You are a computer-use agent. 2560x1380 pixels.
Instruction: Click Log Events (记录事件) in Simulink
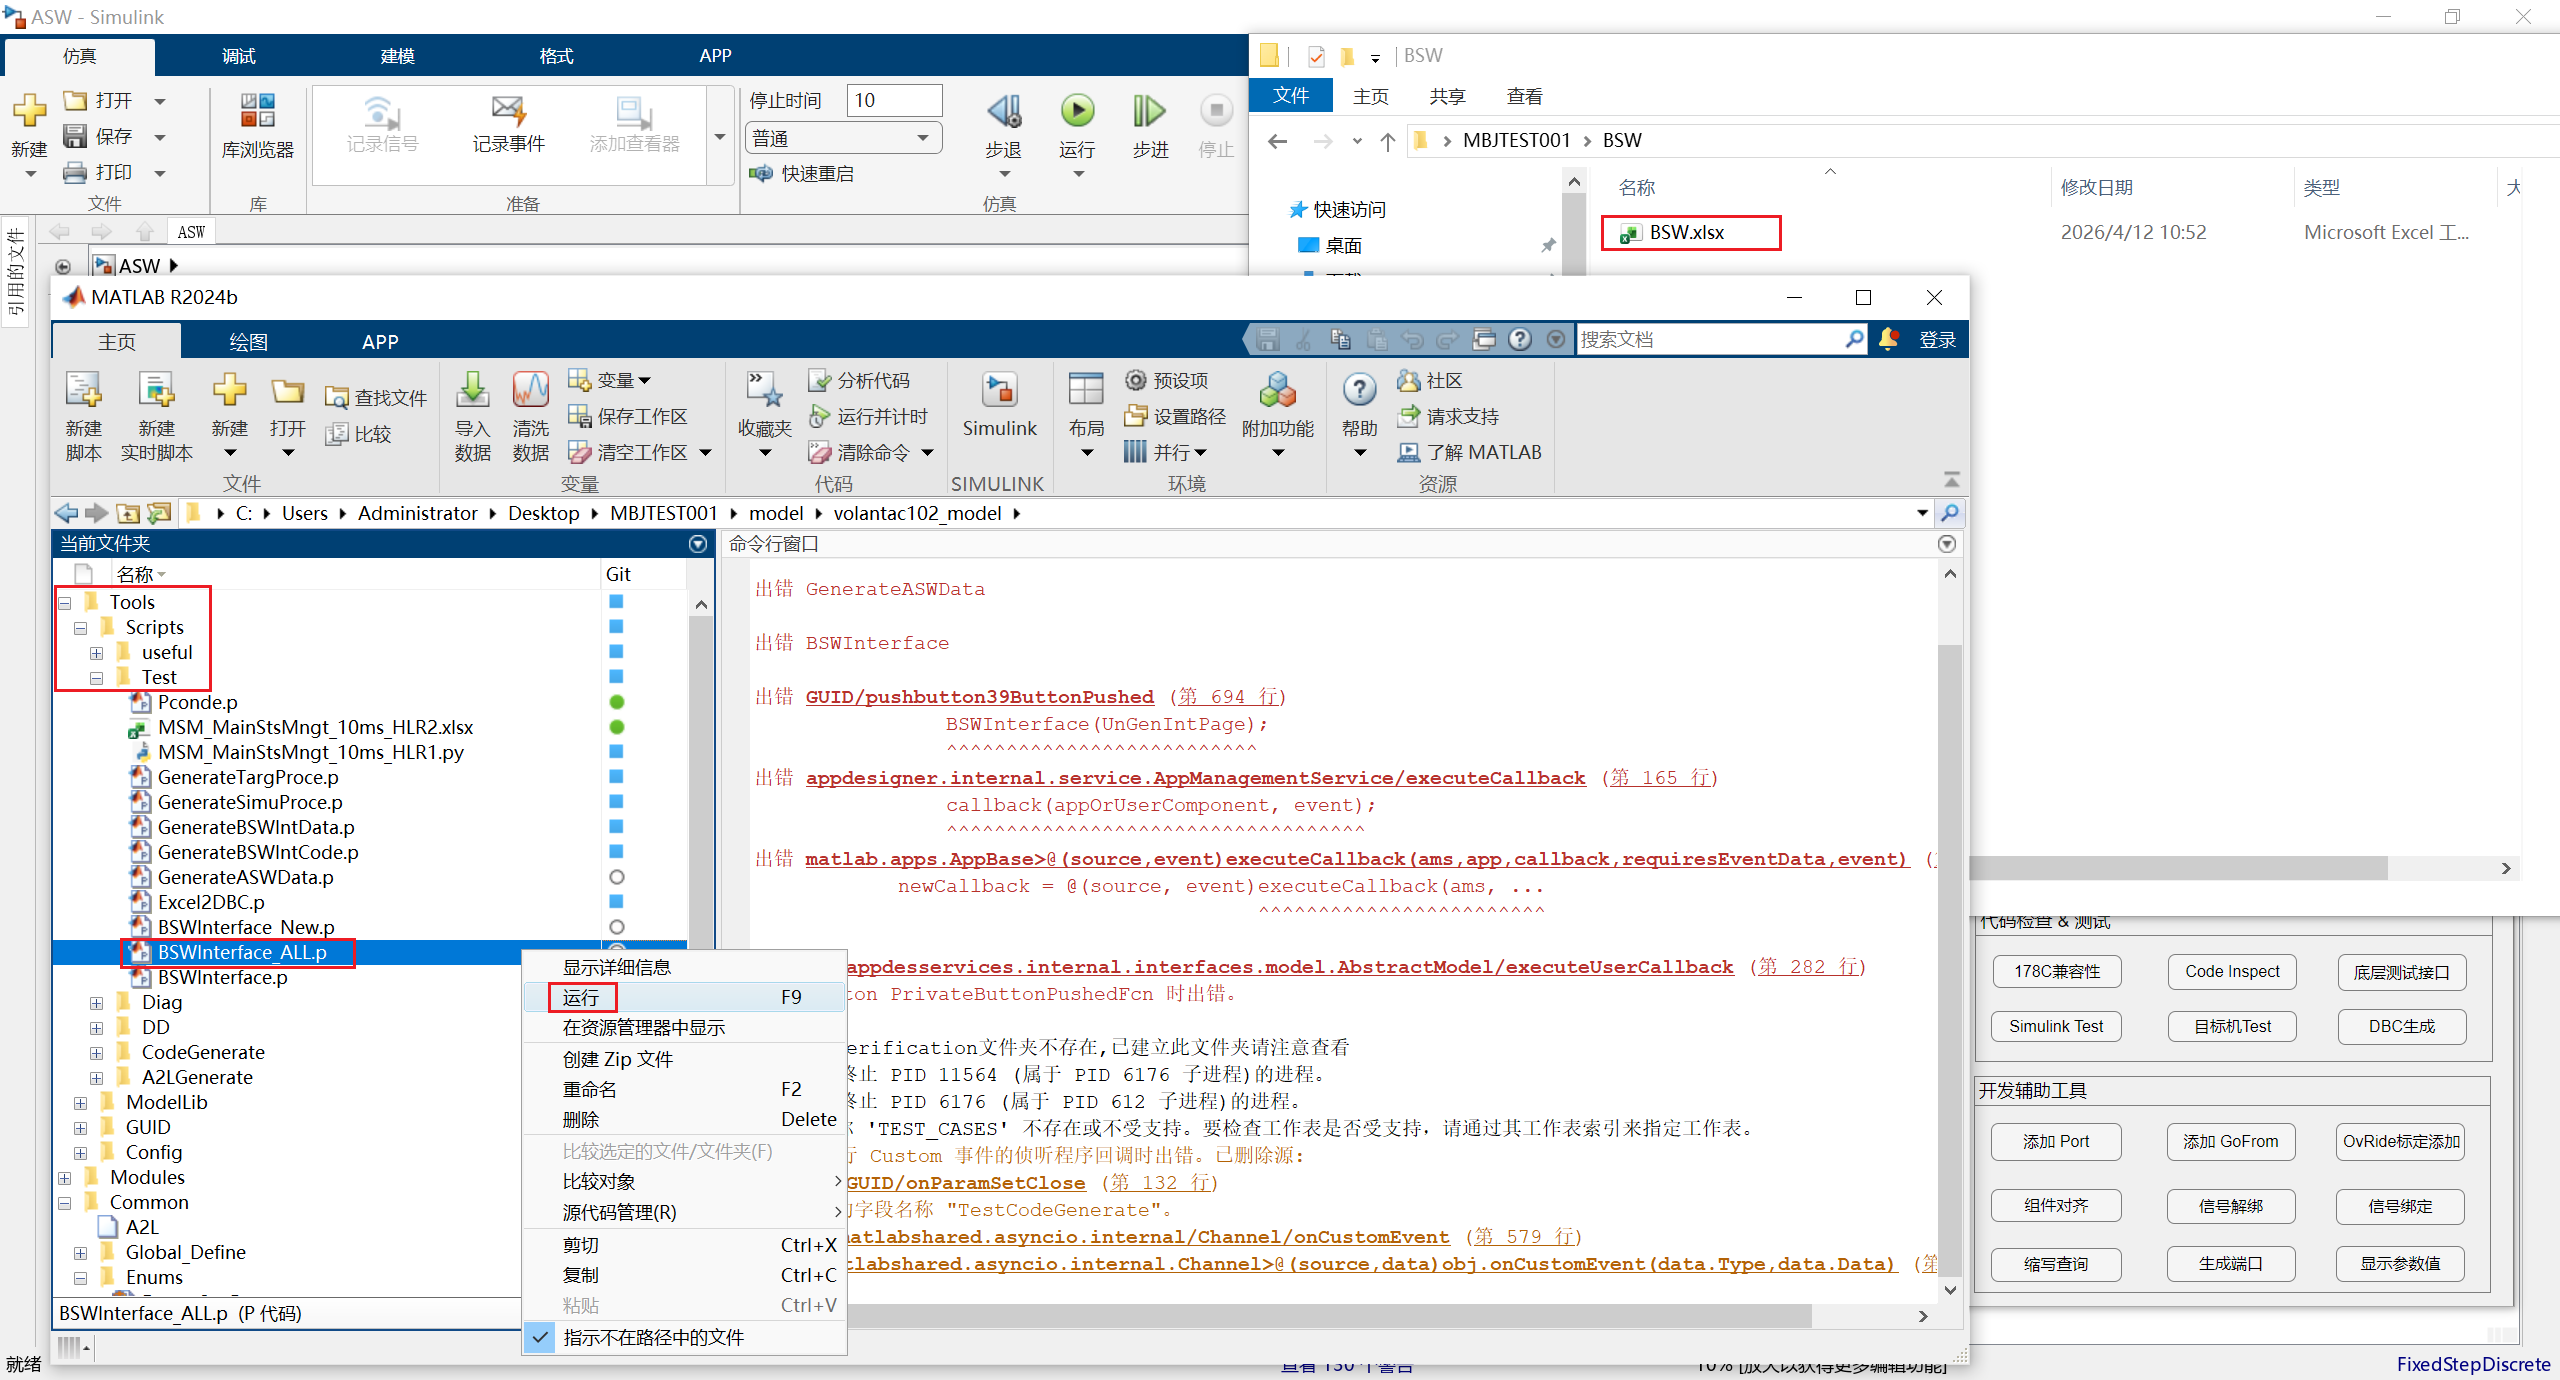click(508, 125)
